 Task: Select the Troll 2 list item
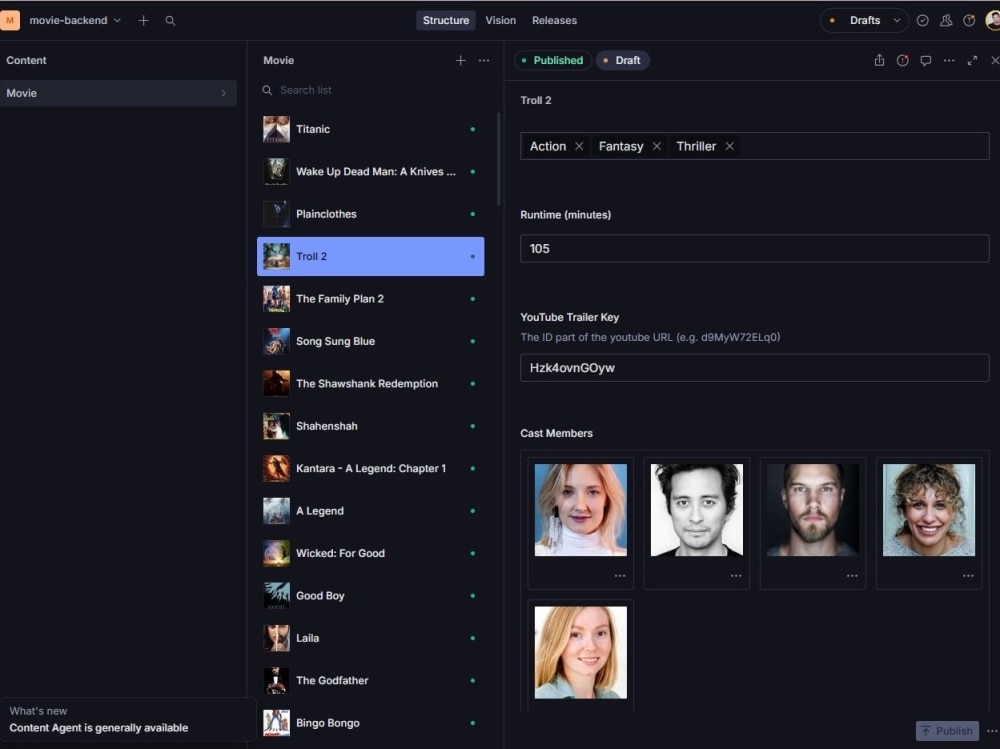pos(371,256)
